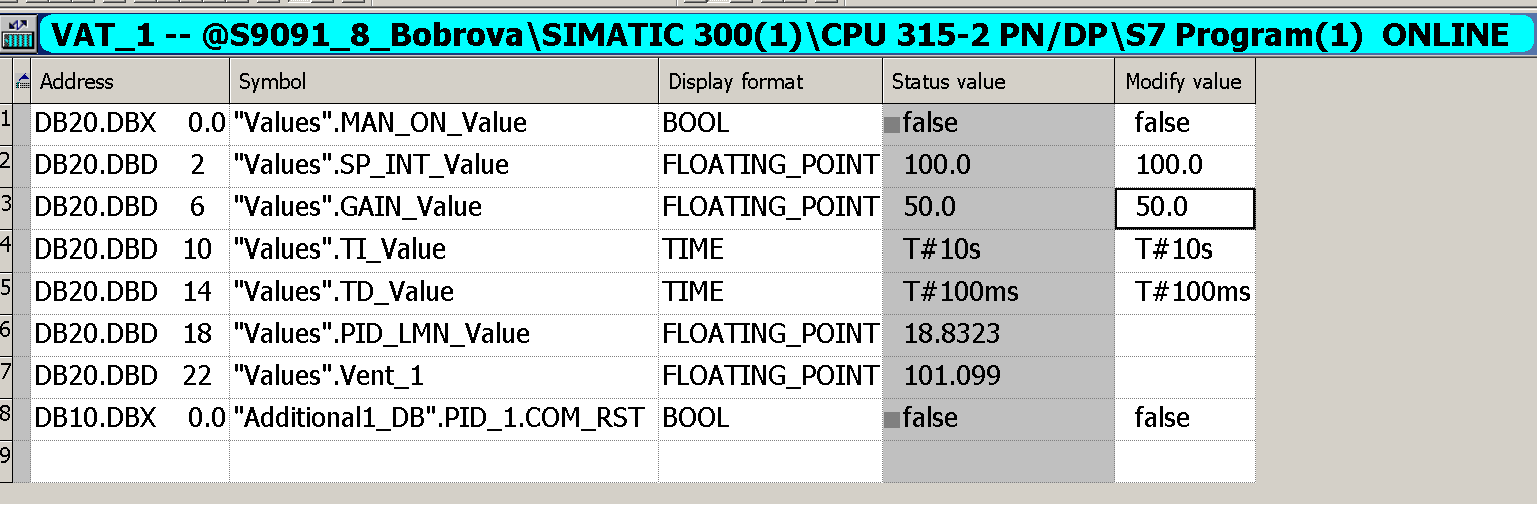
Task: Select row number 6 header for PID_LMN_Value
Action: click(7, 333)
